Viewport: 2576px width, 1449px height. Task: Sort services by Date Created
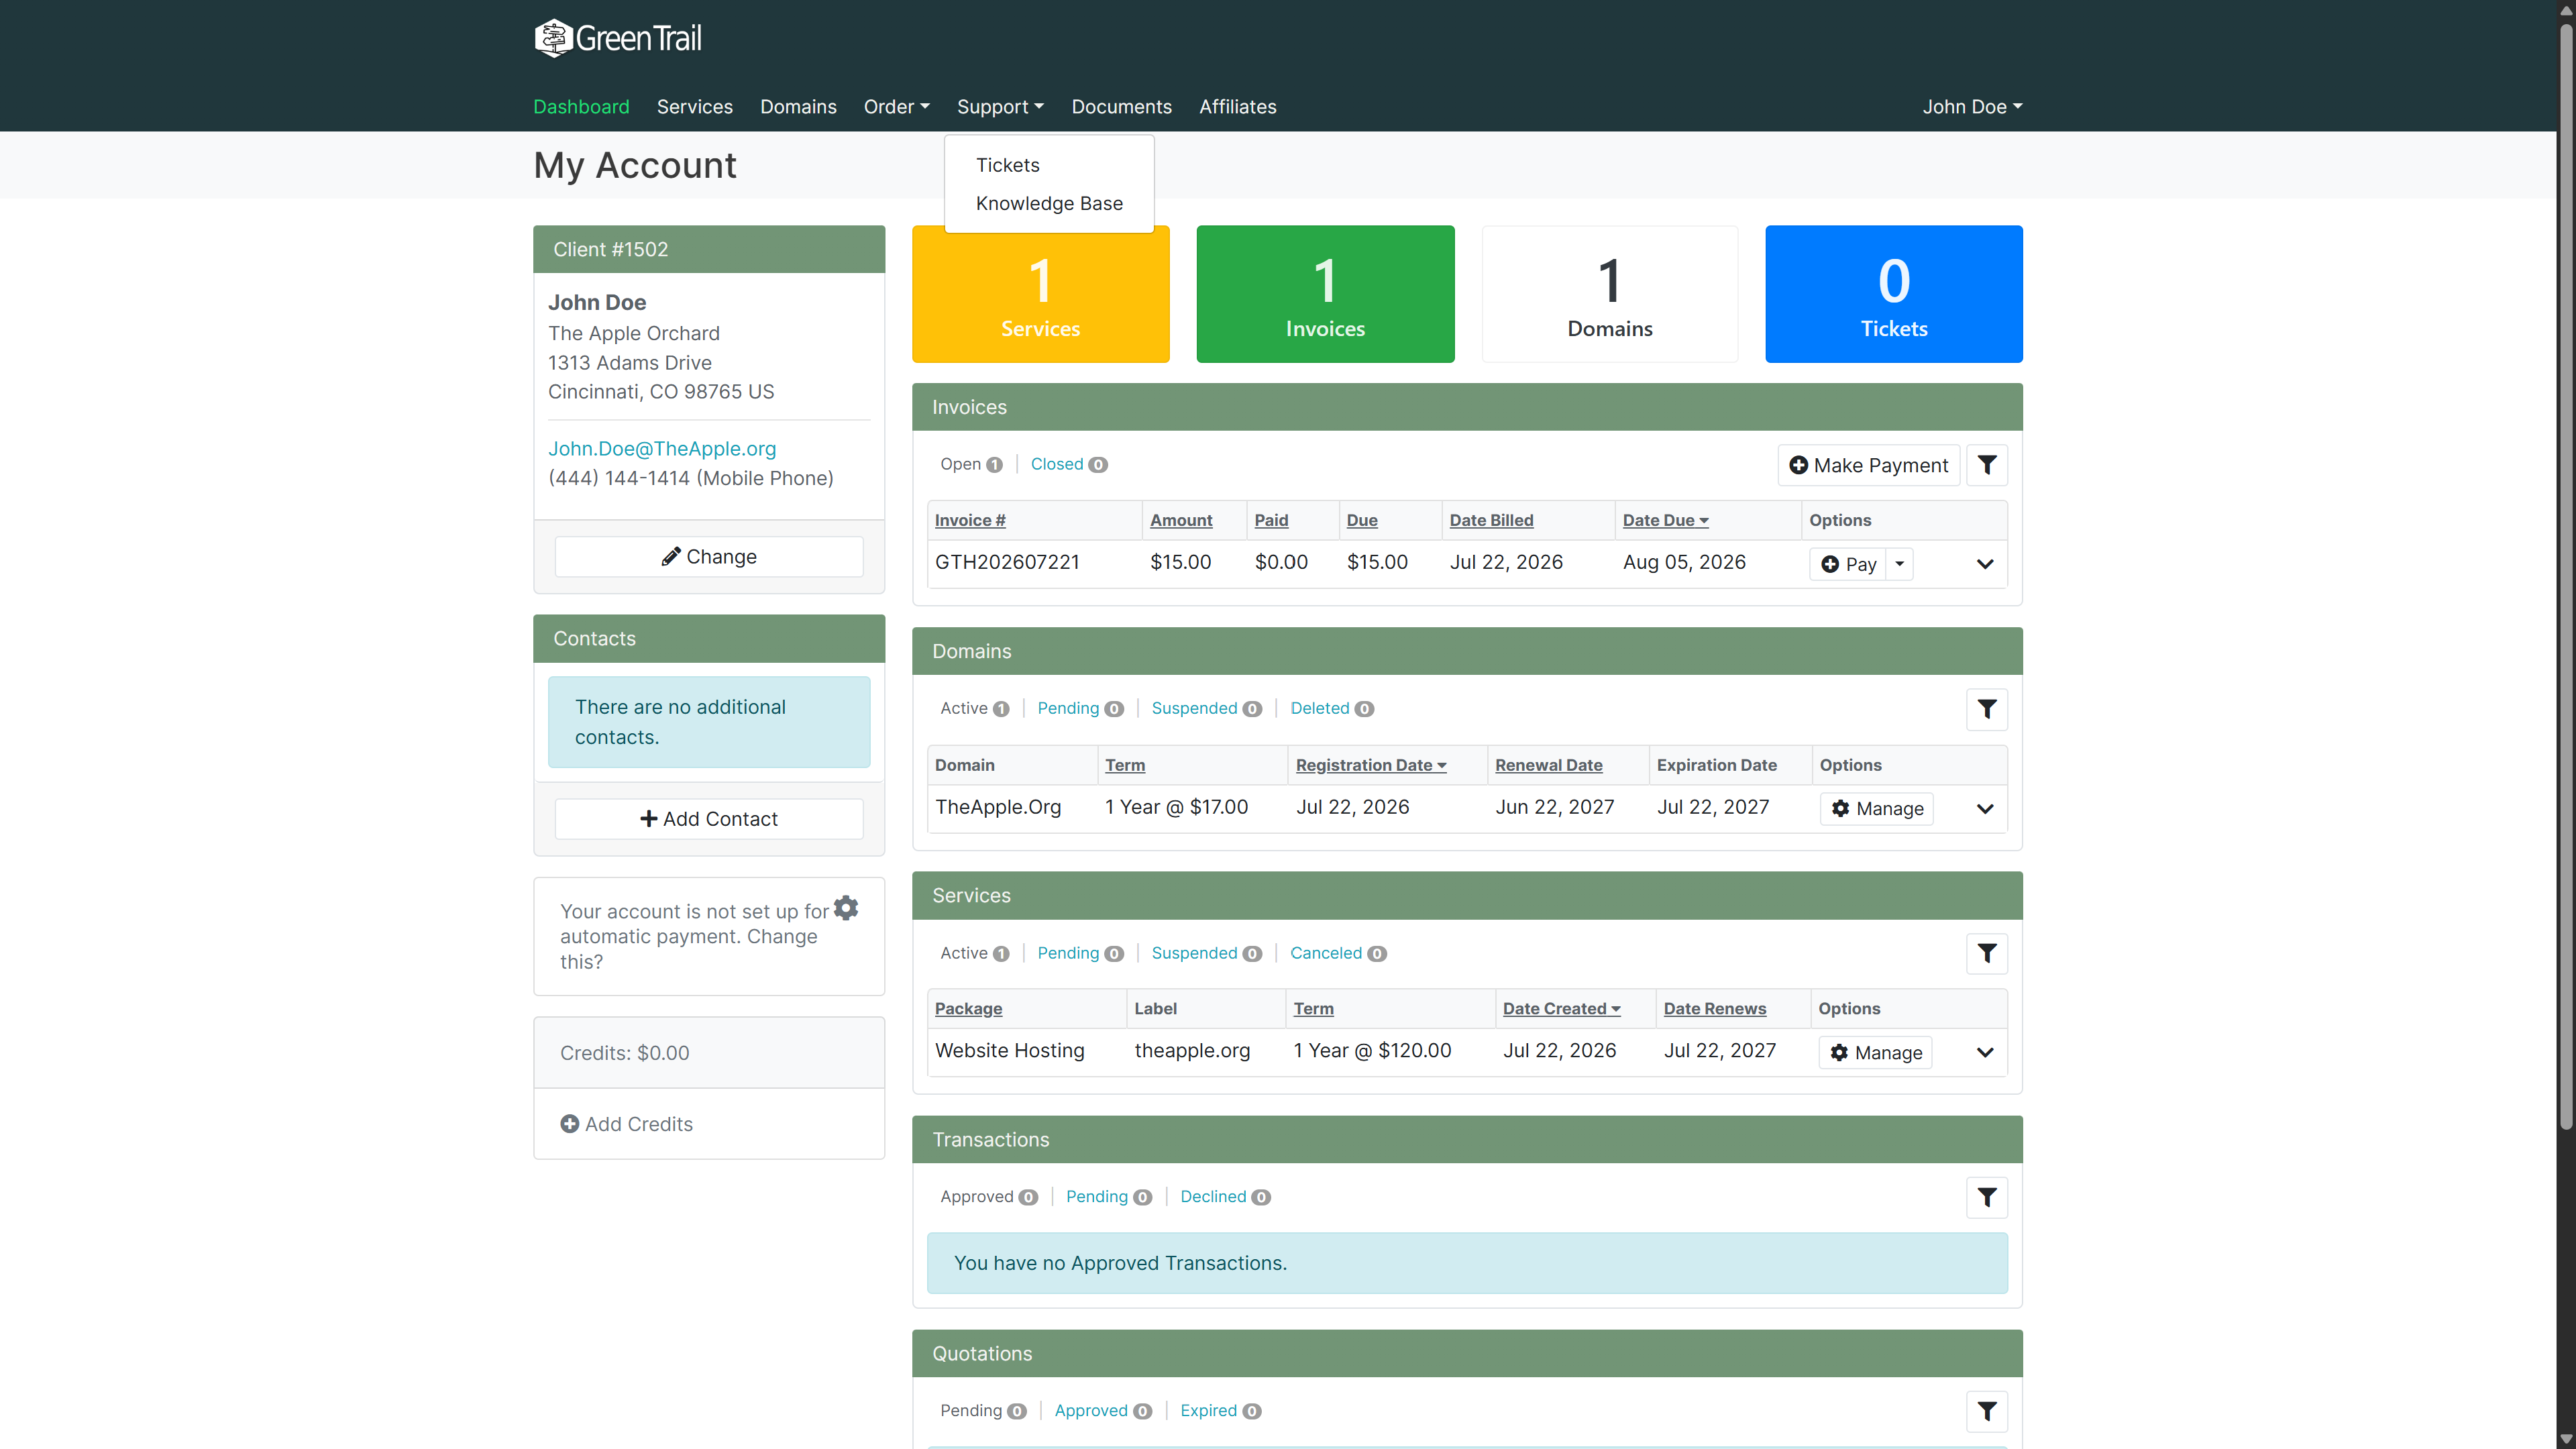(1561, 1009)
